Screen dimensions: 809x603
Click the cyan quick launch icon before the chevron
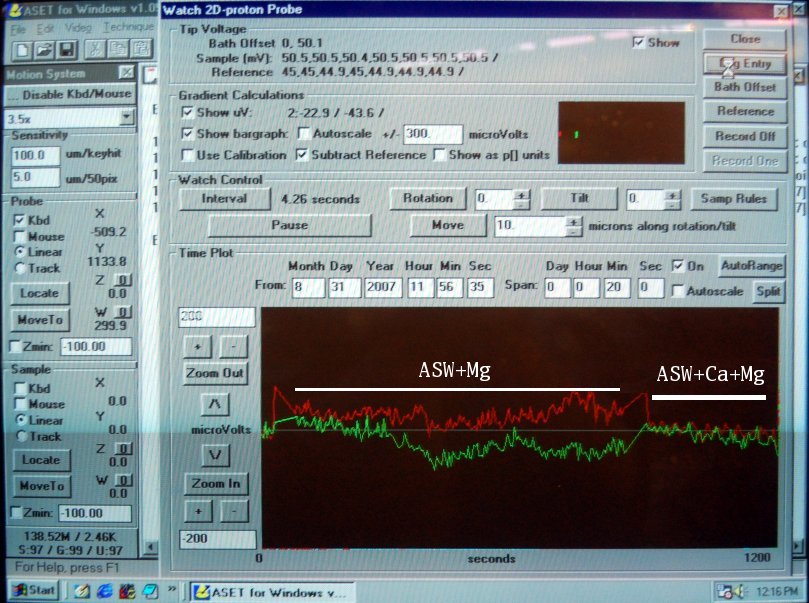coord(150,591)
